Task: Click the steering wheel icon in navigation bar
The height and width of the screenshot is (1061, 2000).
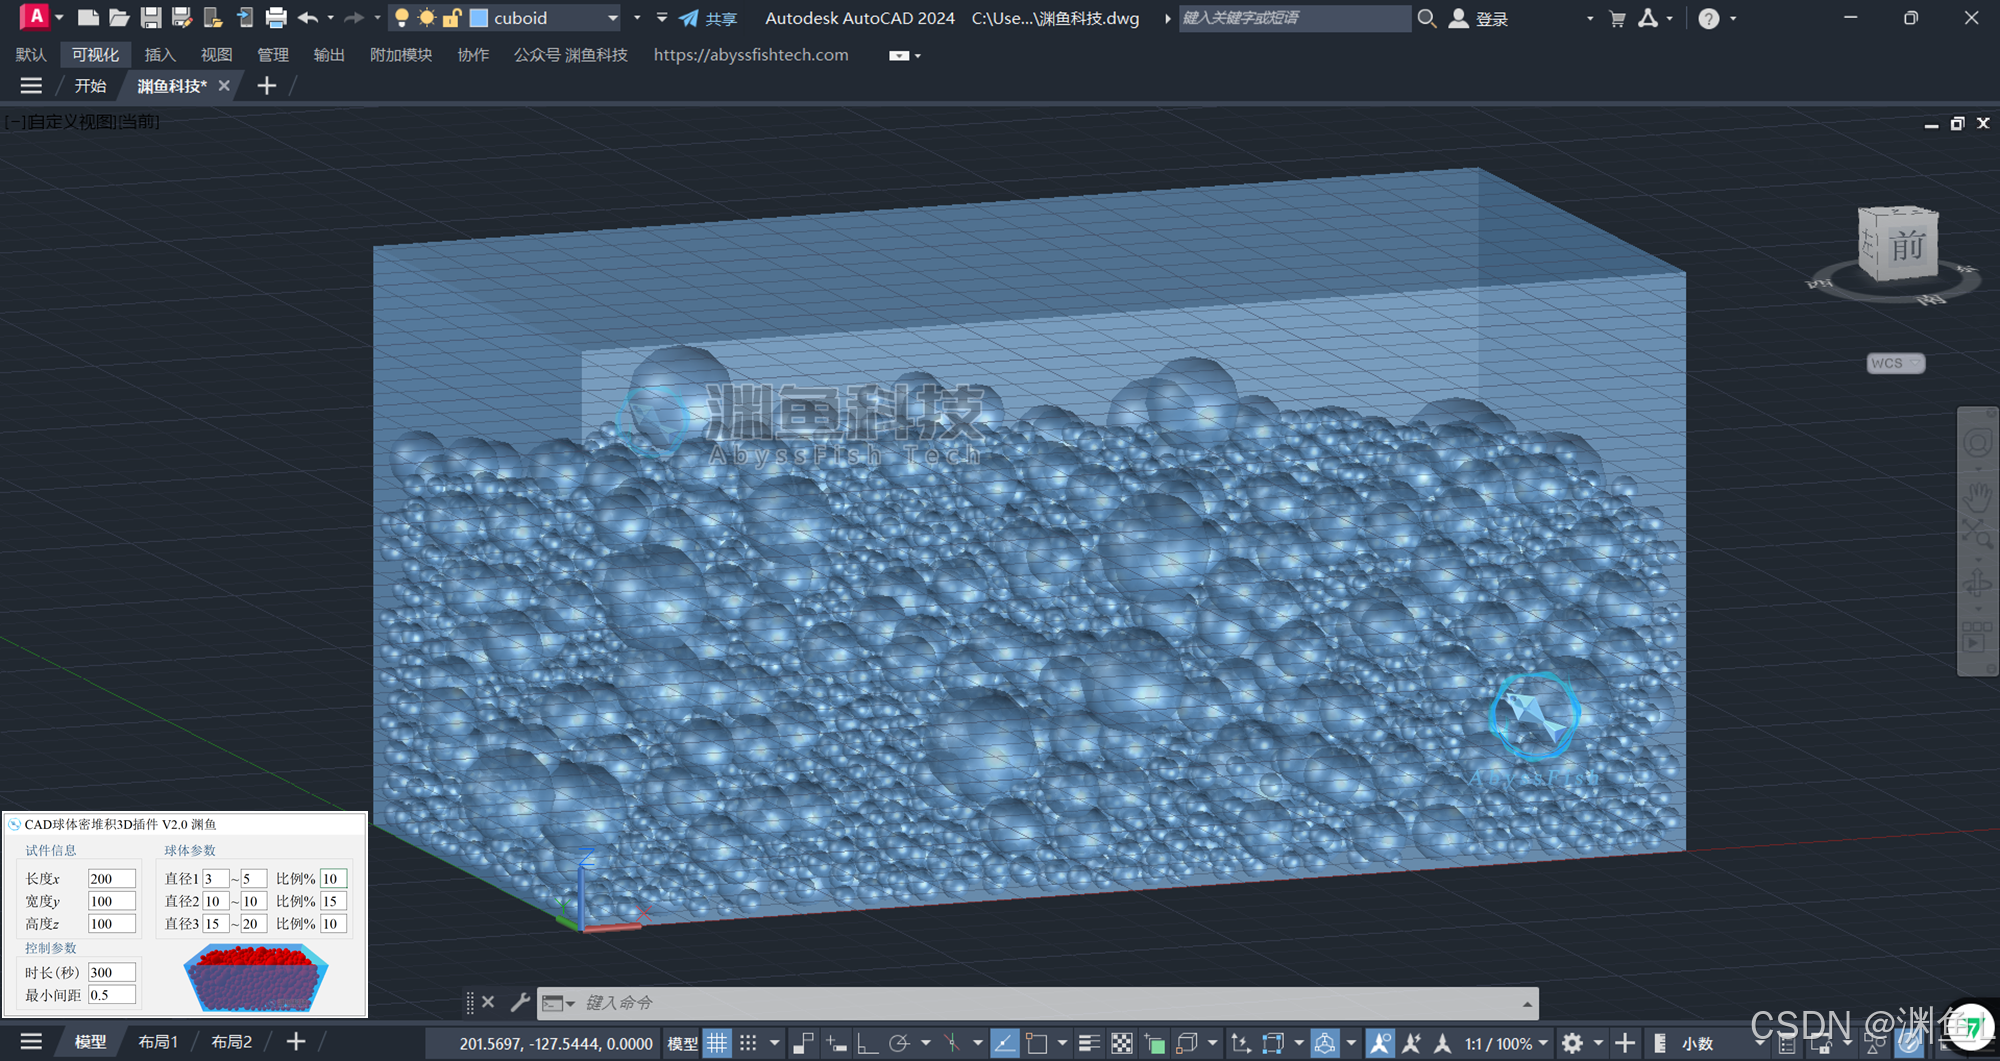Action: tap(1977, 443)
